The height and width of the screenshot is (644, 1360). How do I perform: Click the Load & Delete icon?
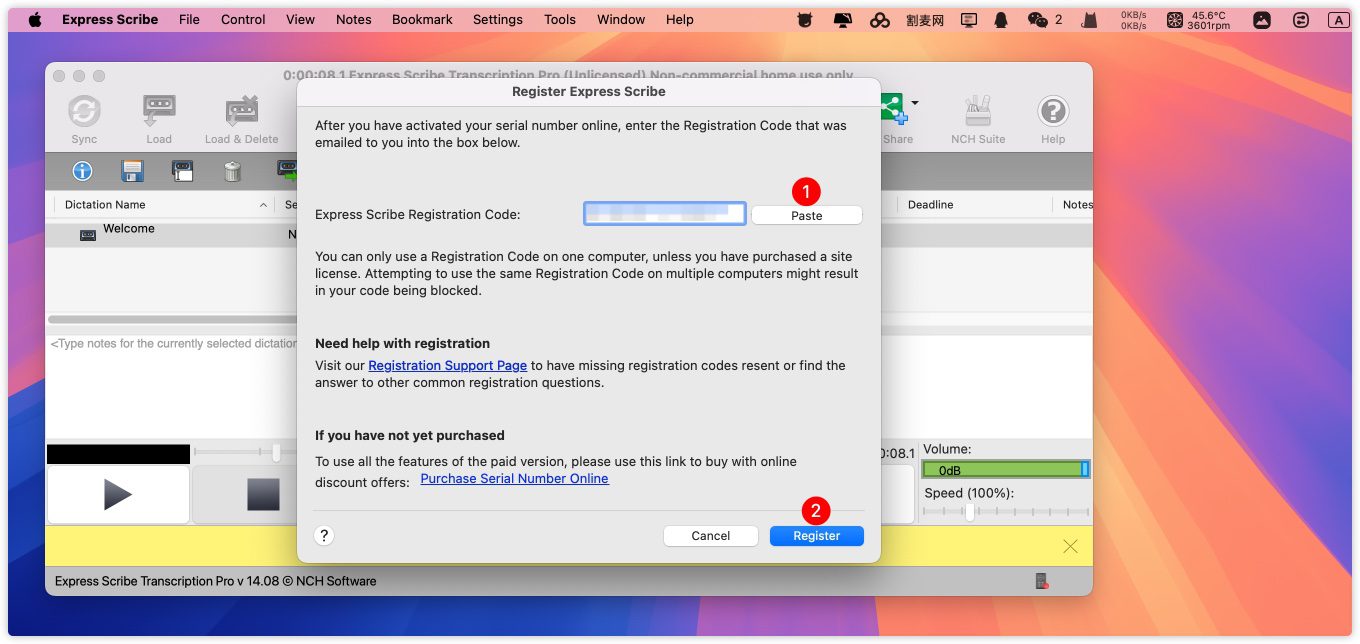(241, 112)
